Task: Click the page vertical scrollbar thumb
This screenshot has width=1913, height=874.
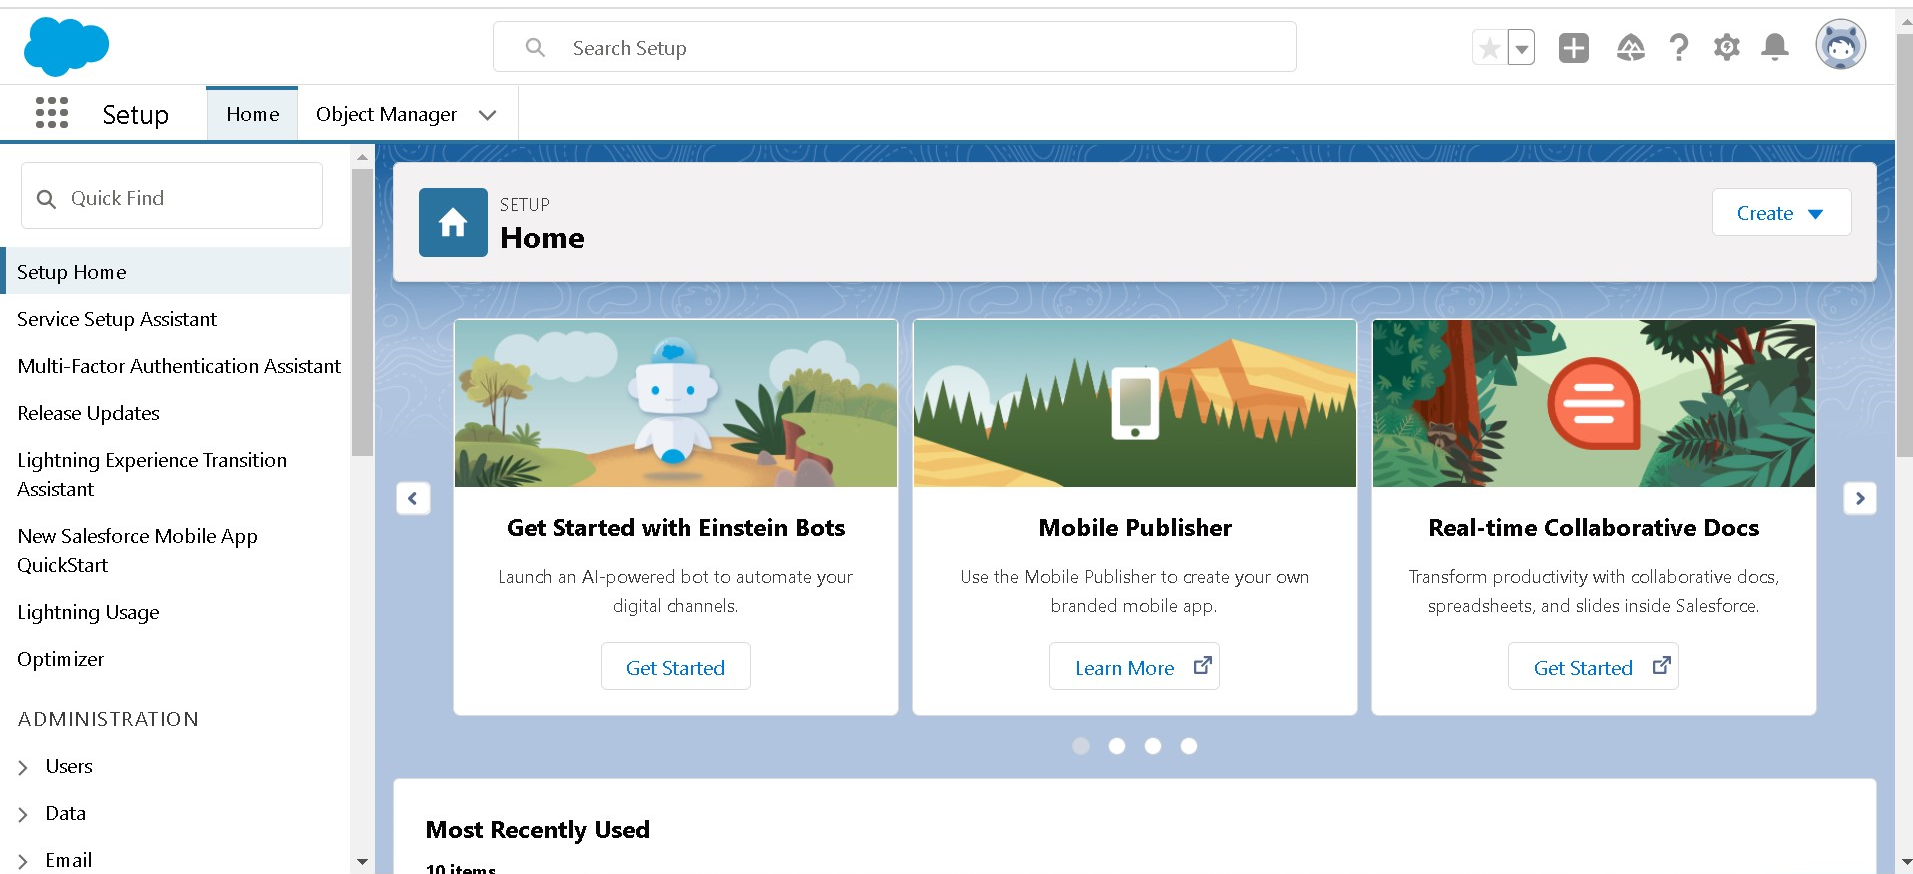Action: click(x=1904, y=244)
